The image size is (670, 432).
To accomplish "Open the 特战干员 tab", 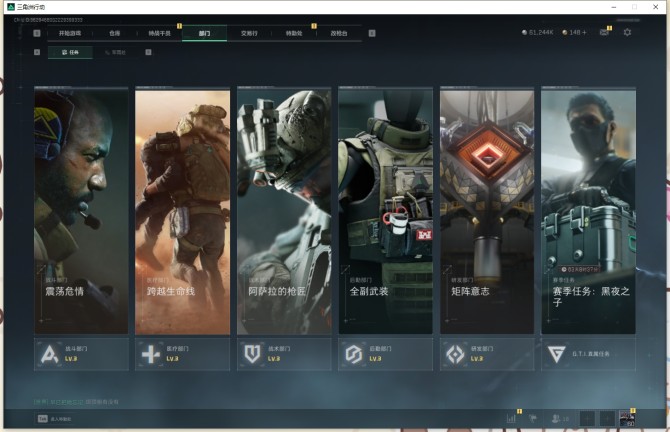I will [x=159, y=33].
